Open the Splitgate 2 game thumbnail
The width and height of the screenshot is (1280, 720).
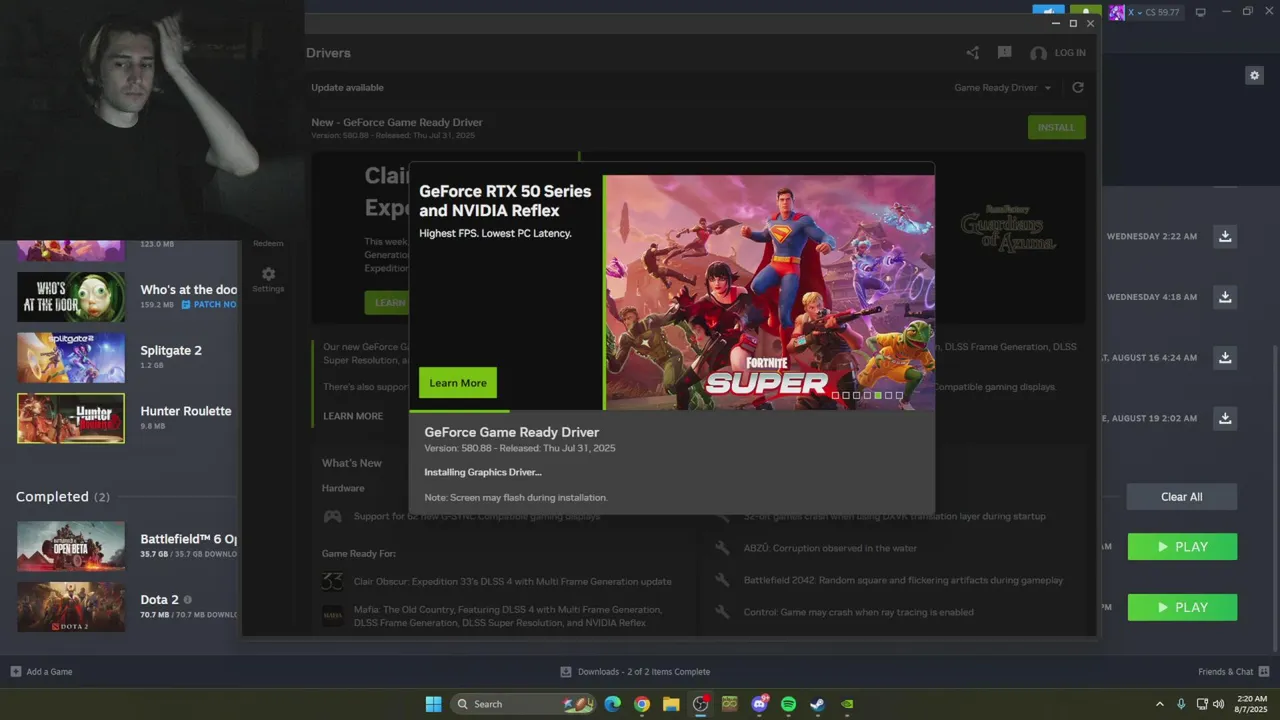(x=71, y=358)
